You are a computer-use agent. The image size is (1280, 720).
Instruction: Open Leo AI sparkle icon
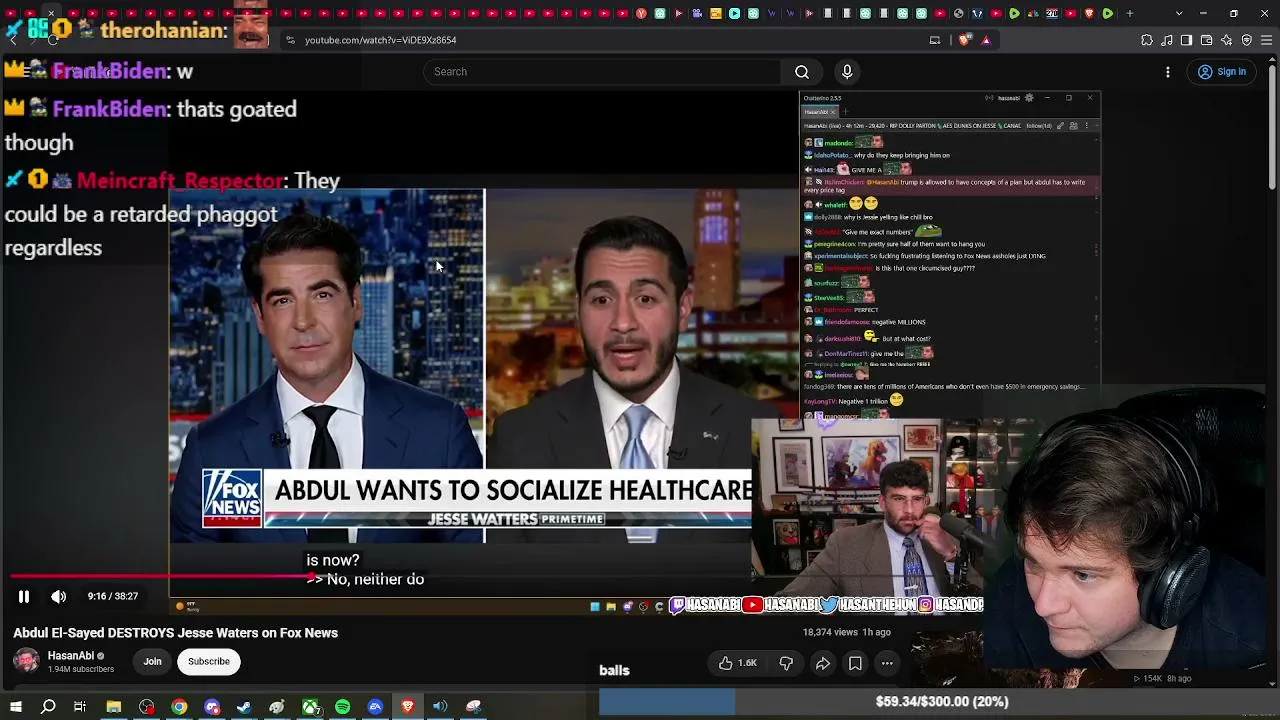point(1226,40)
